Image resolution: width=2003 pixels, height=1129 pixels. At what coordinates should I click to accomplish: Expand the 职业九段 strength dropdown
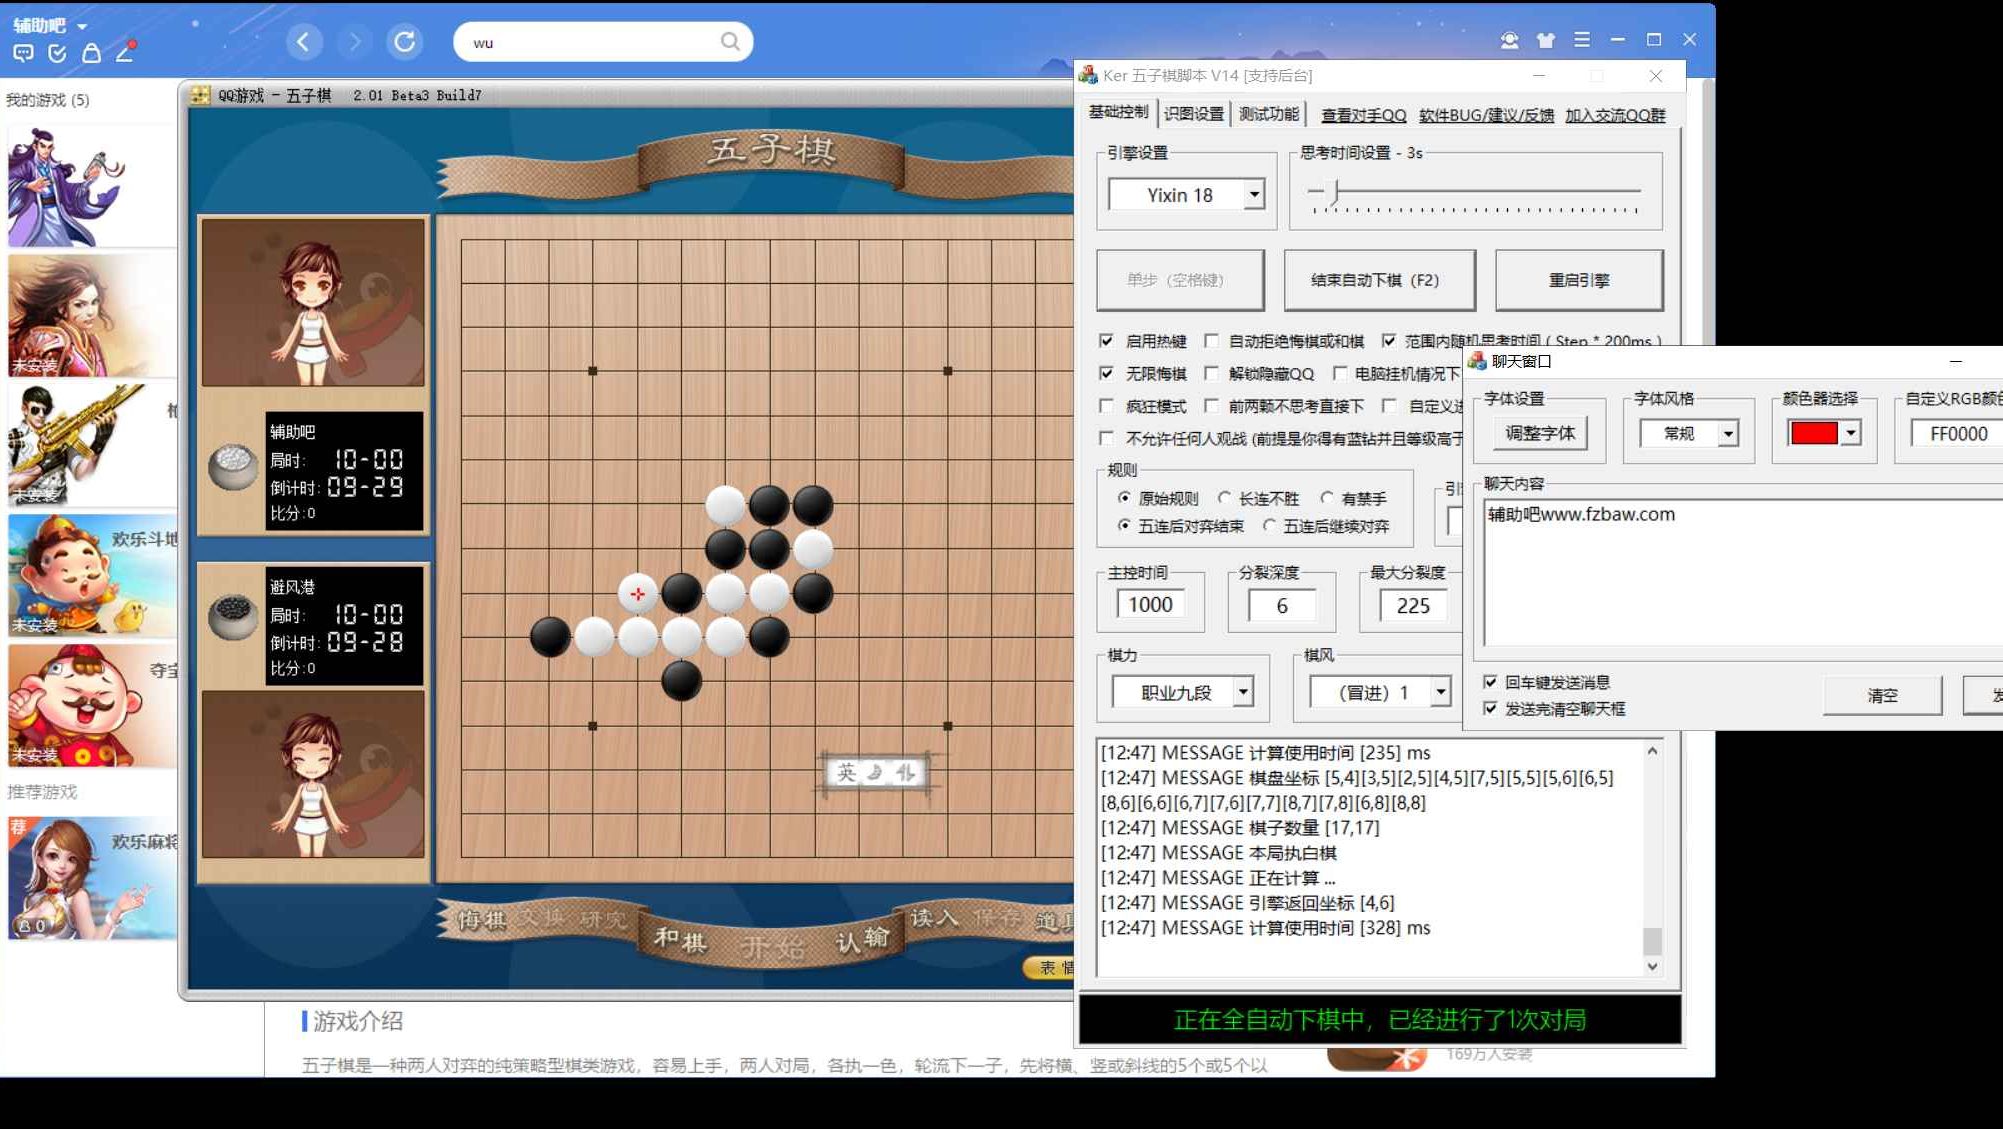(1242, 692)
